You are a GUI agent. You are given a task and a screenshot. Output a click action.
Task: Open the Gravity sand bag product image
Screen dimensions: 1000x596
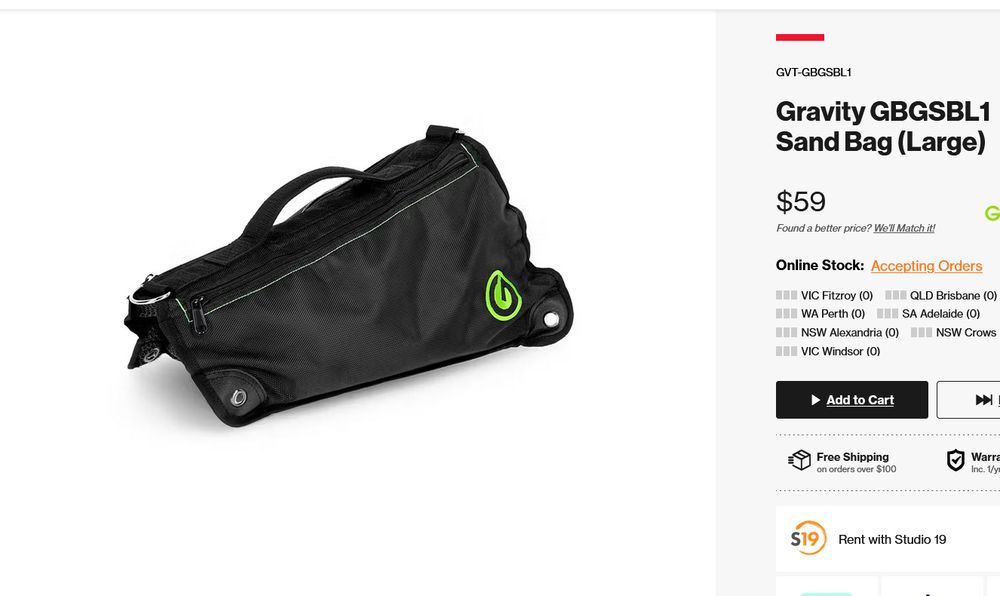[349, 276]
